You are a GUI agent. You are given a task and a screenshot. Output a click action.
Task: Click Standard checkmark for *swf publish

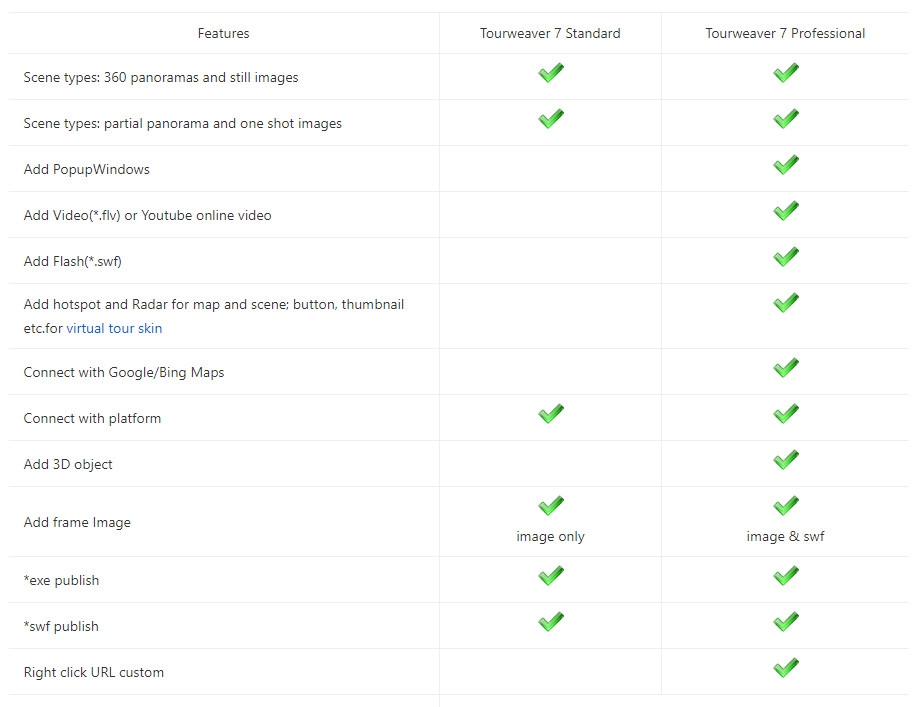click(551, 622)
